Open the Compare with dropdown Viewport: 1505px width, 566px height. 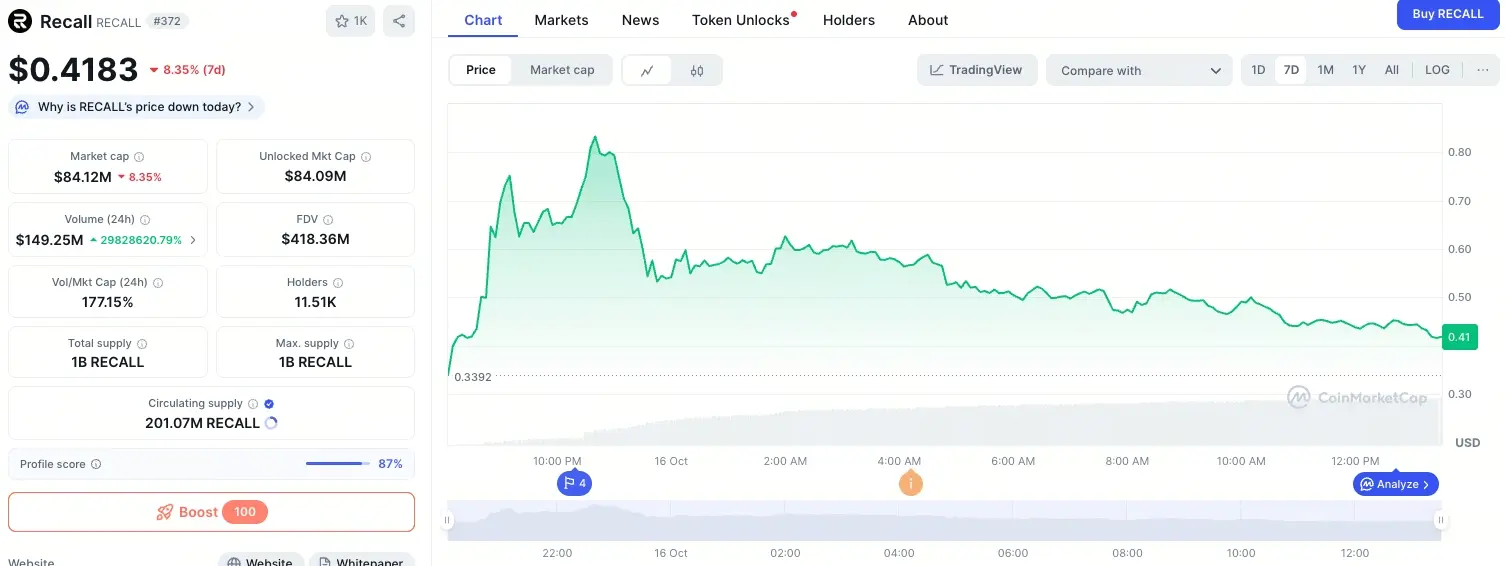point(1140,70)
